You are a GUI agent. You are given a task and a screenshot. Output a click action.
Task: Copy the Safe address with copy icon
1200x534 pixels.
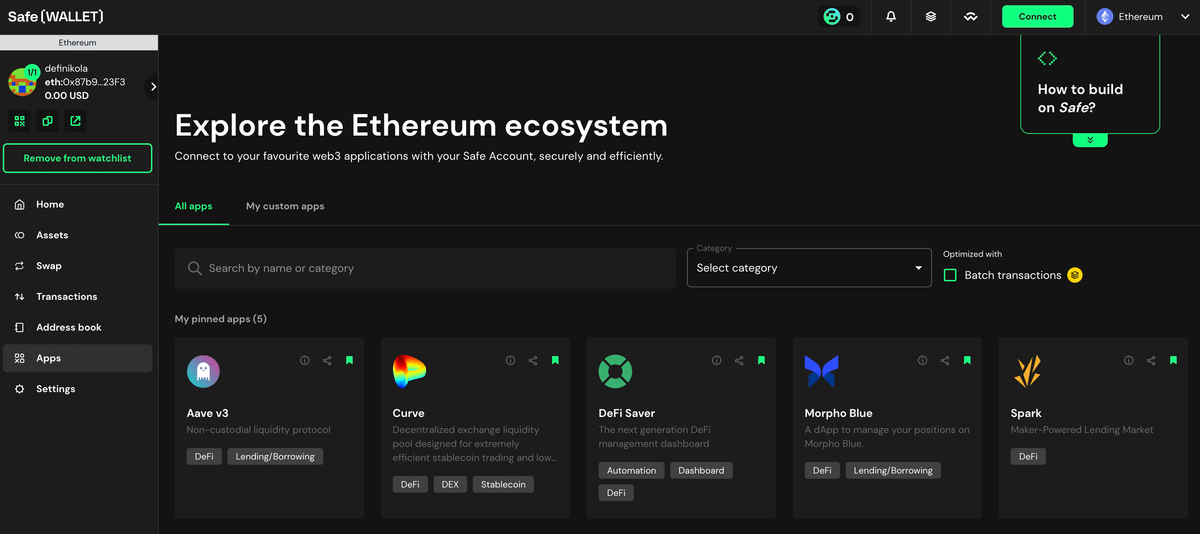pos(47,121)
